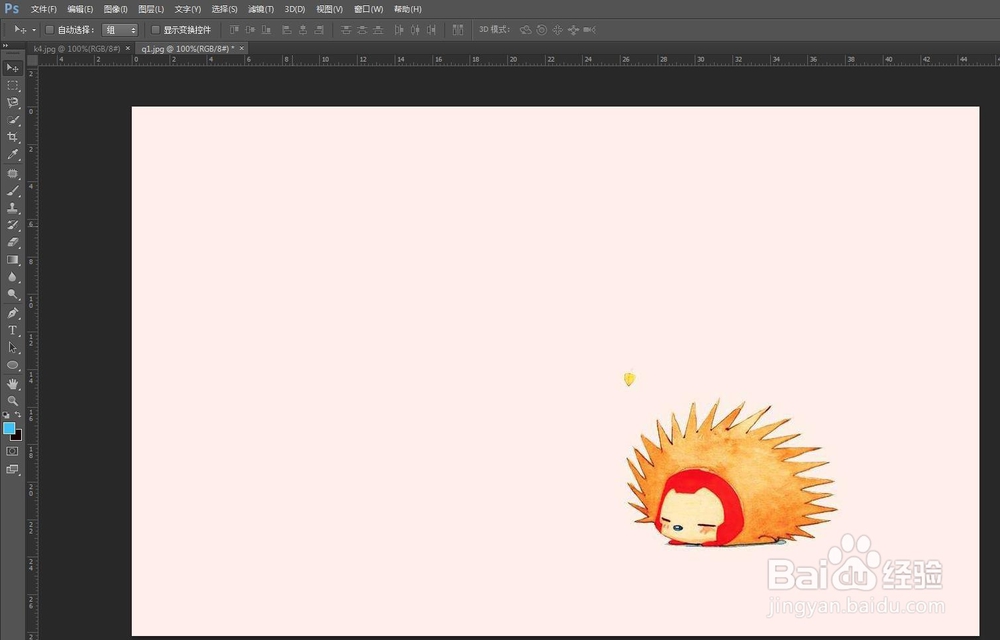The image size is (1000, 640).
Task: Click the align bottom edges icon
Action: coord(267,30)
